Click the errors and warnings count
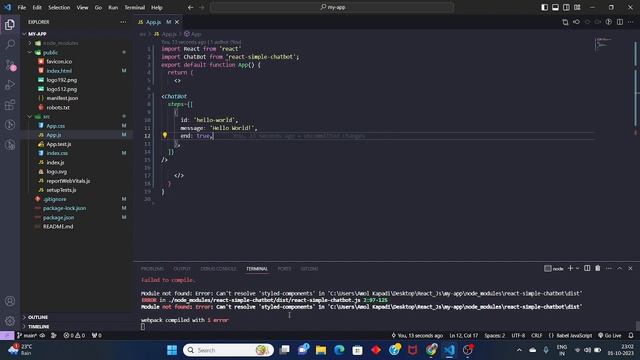The image size is (640, 360). (x=74, y=335)
